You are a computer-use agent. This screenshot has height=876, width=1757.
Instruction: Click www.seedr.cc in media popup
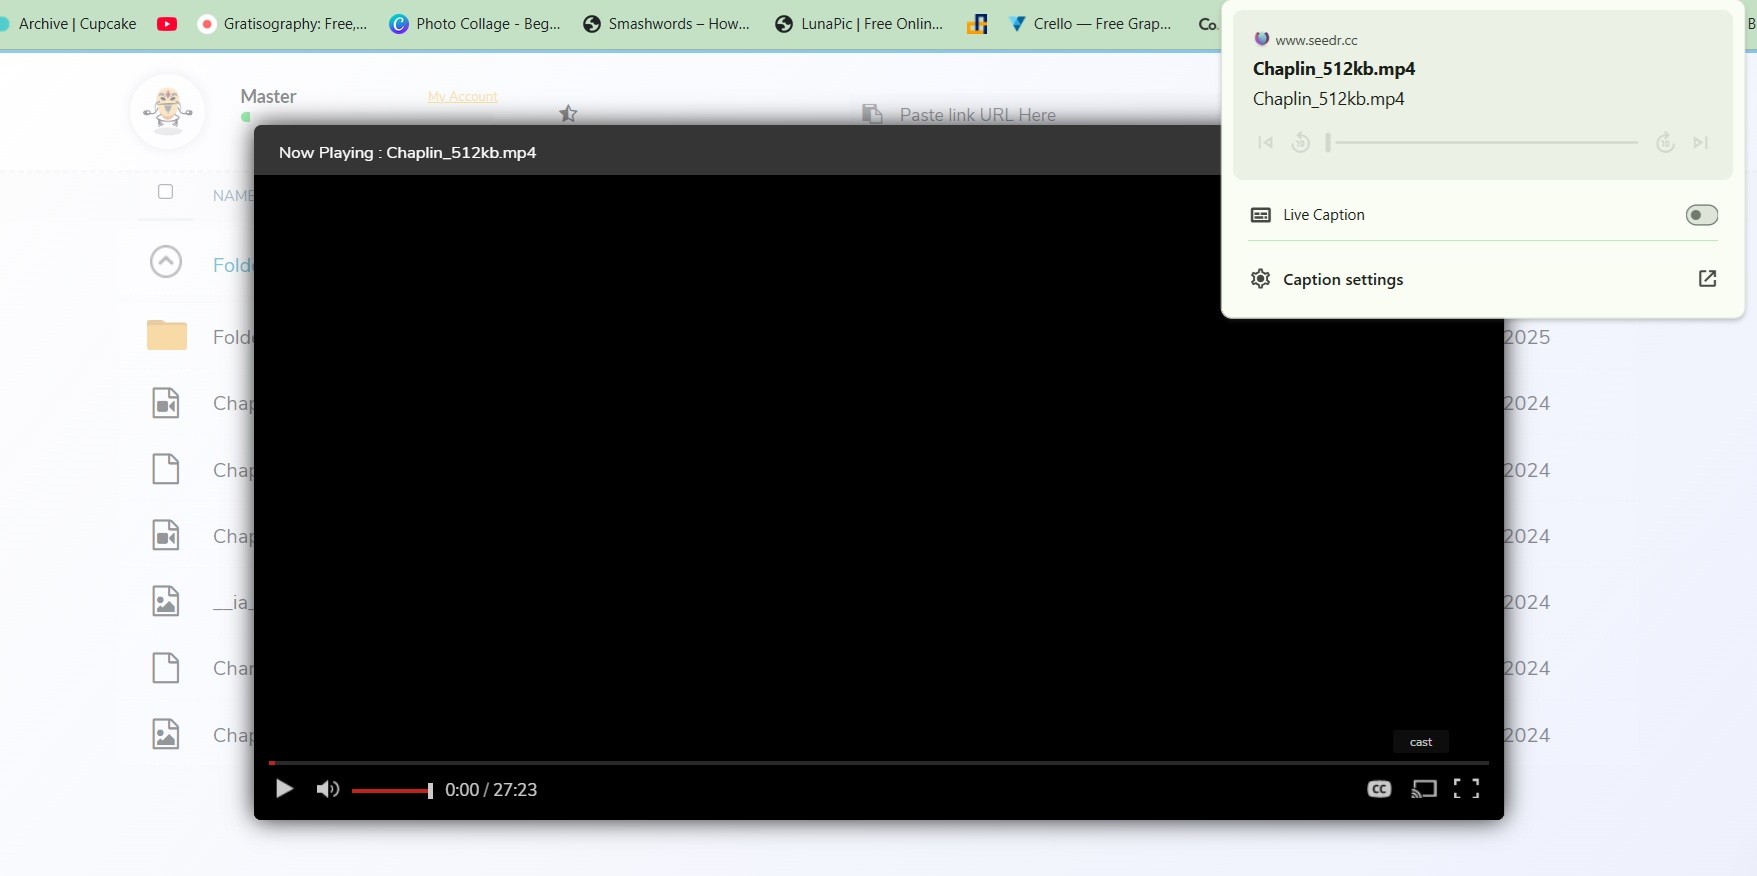pyautogui.click(x=1316, y=40)
